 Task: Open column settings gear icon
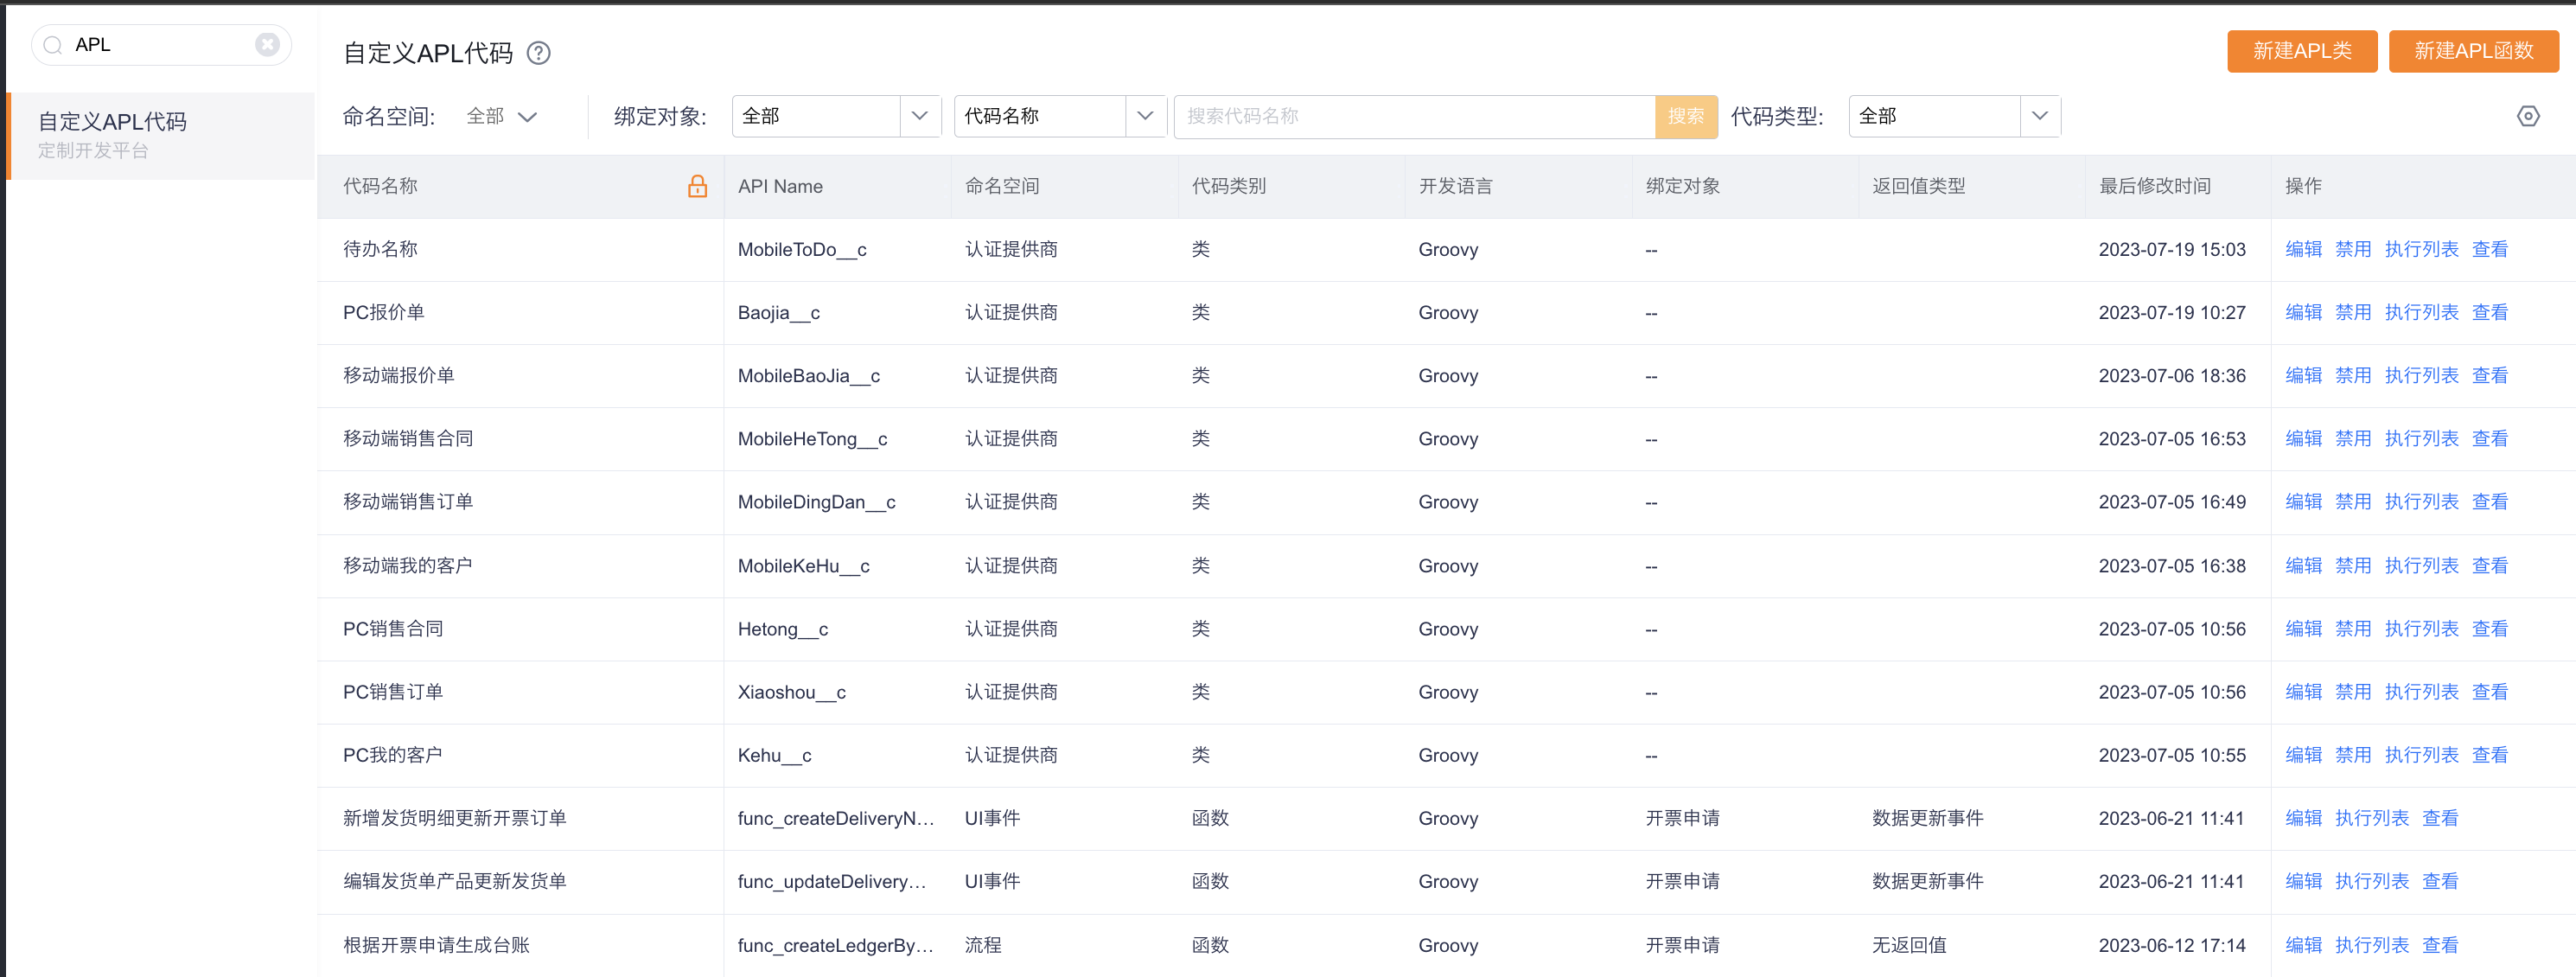pos(2528,116)
